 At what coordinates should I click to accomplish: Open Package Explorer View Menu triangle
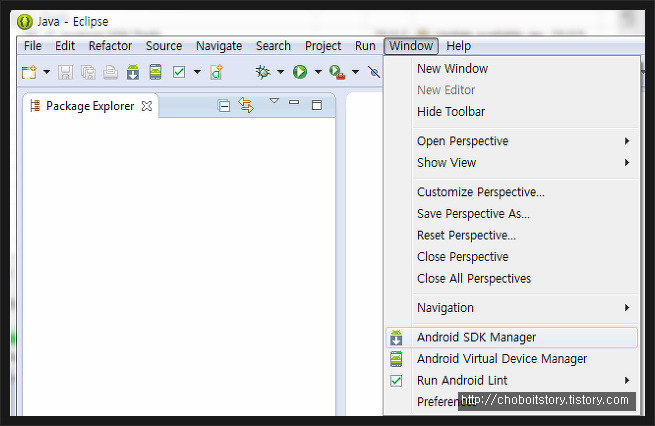(274, 101)
